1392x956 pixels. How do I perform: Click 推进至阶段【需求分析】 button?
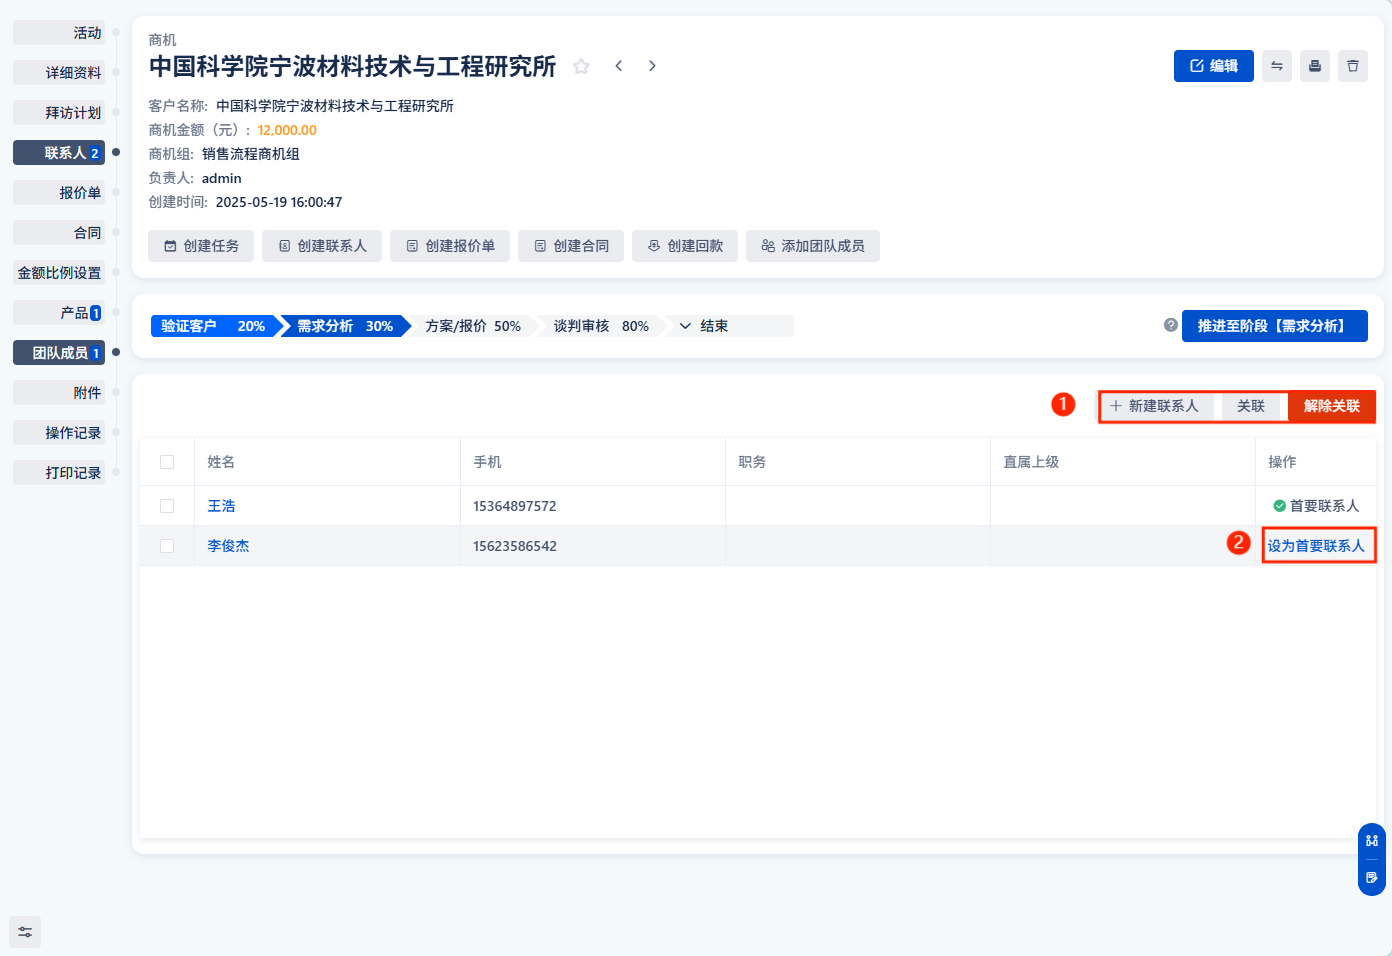pos(1275,326)
